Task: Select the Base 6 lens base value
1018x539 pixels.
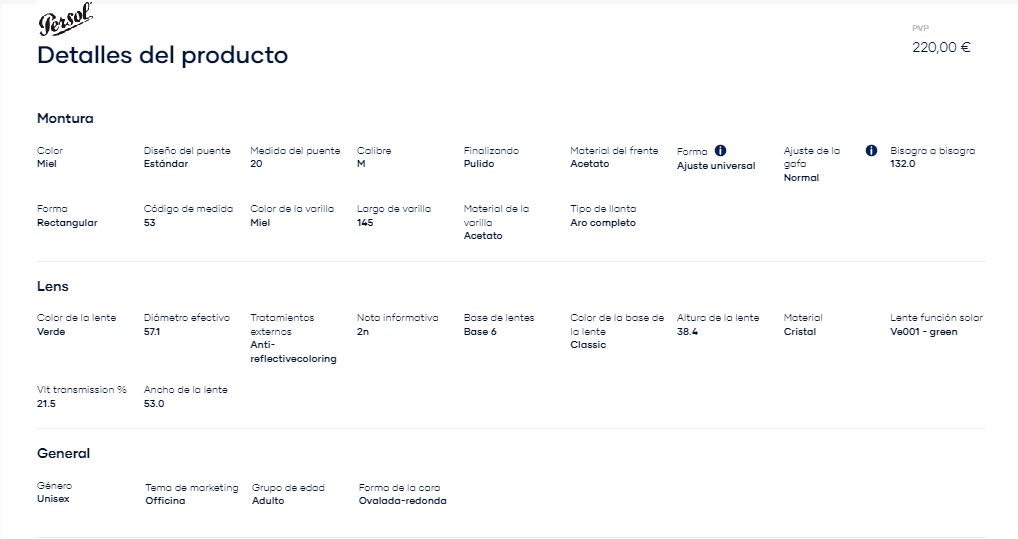Action: (480, 332)
